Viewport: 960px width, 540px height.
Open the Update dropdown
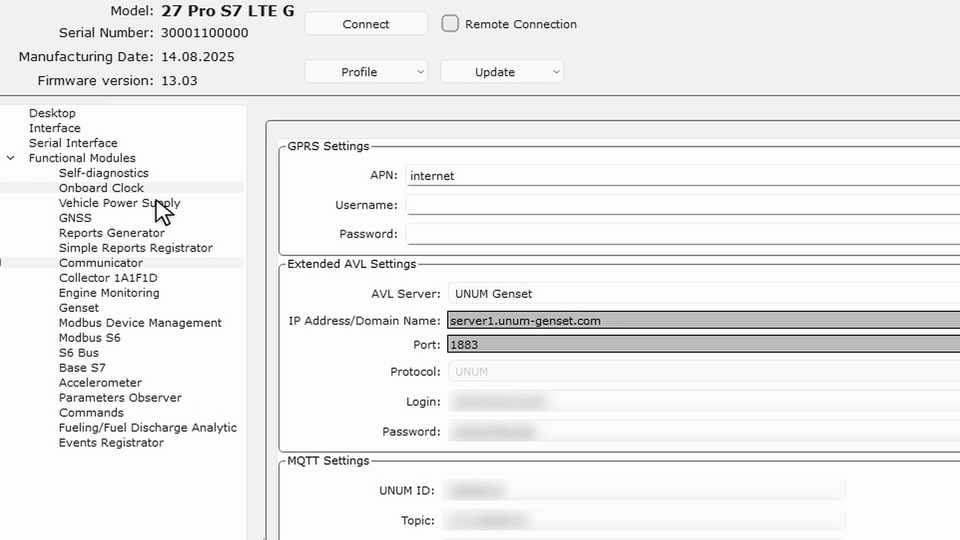pos(501,72)
